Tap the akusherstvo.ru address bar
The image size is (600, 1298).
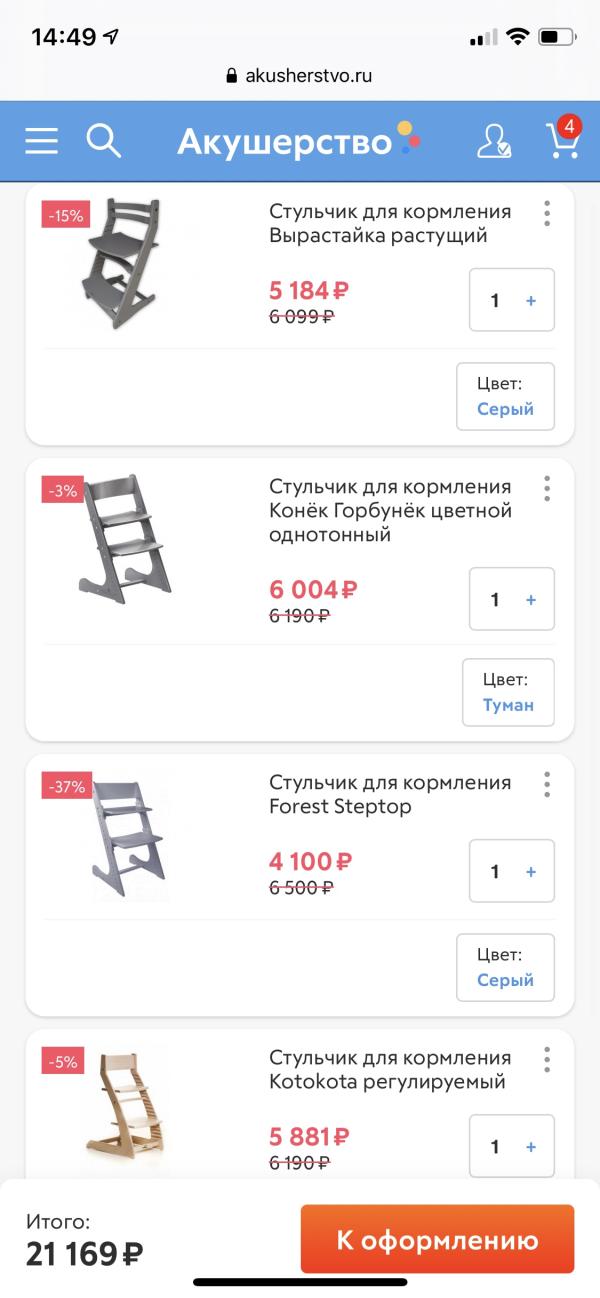point(300,74)
